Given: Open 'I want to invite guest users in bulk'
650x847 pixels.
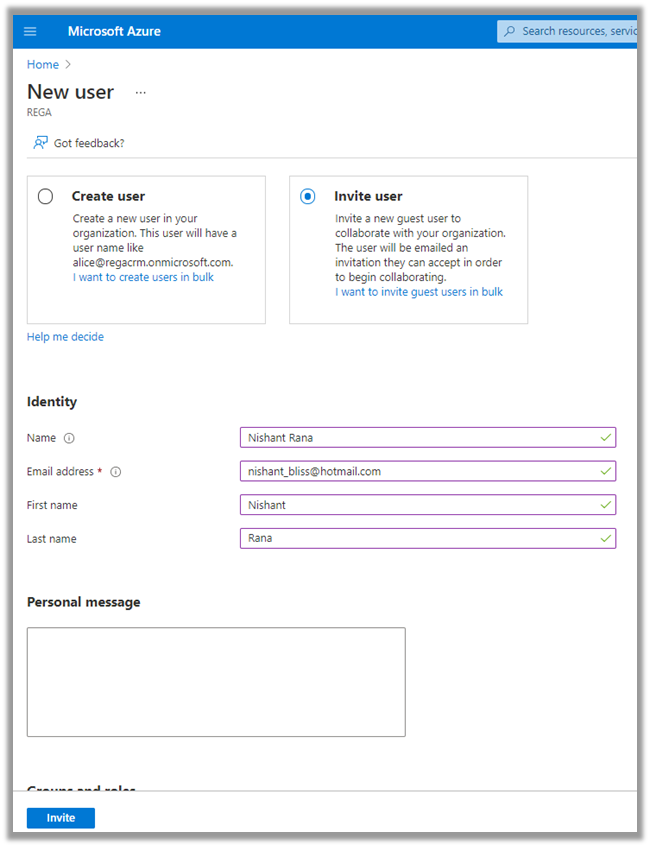Looking at the screenshot, I should coord(419,292).
